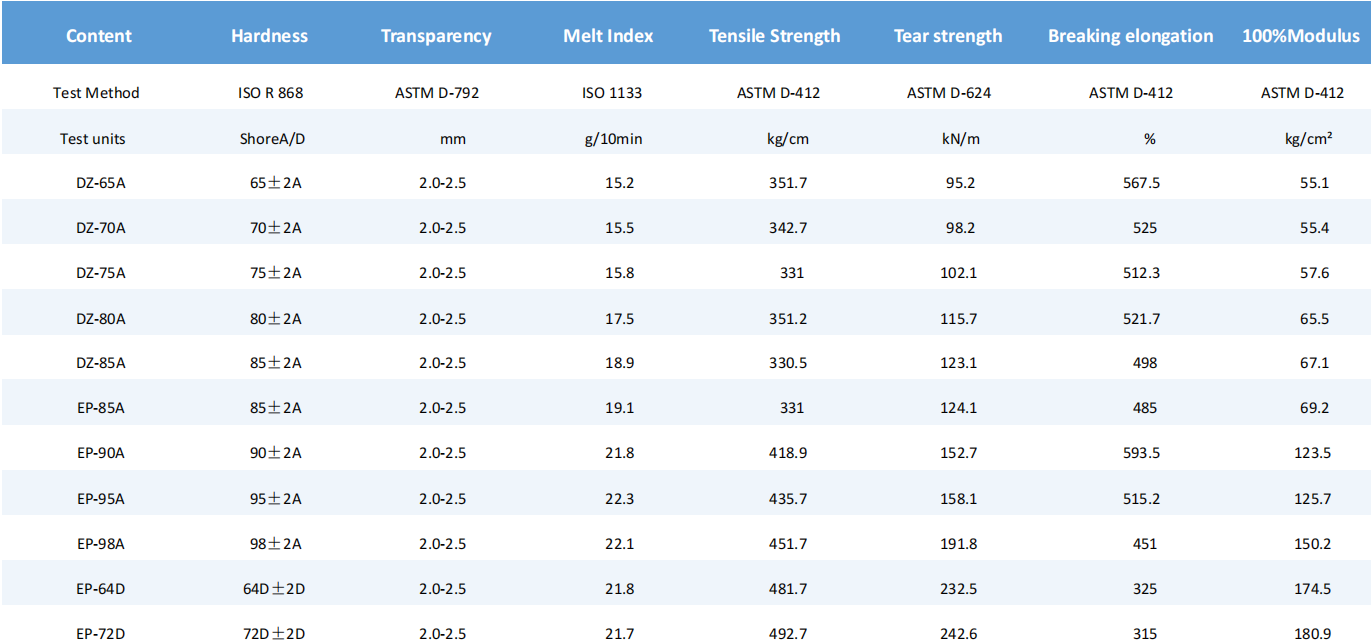Select the ShoreA/D units cell
This screenshot has height=644, width=1371.
272,139
